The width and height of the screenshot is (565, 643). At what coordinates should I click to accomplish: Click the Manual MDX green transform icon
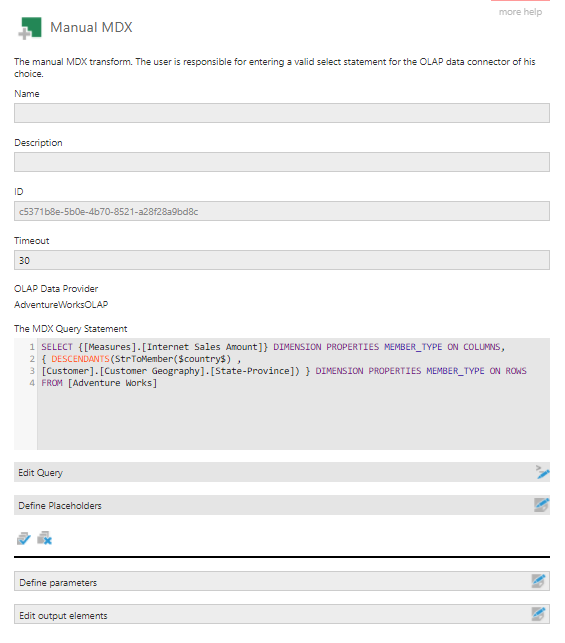pos(30,28)
